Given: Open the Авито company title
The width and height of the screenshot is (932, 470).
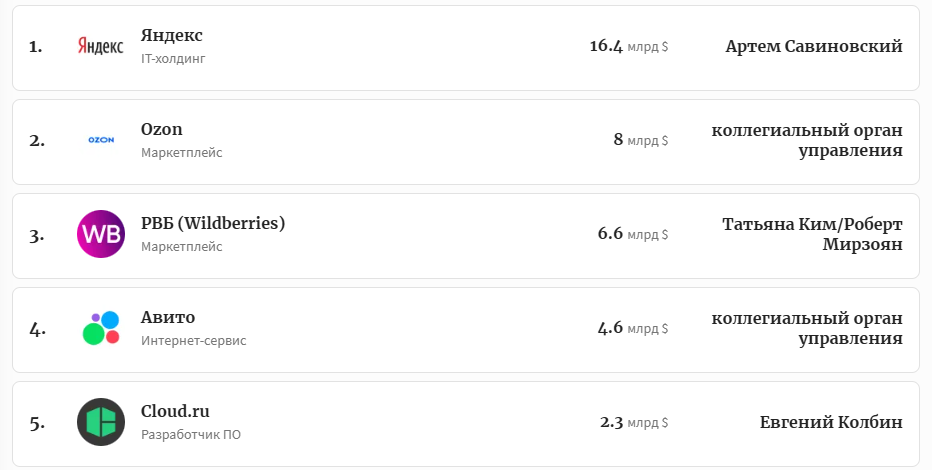Looking at the screenshot, I should pyautogui.click(x=168, y=318).
